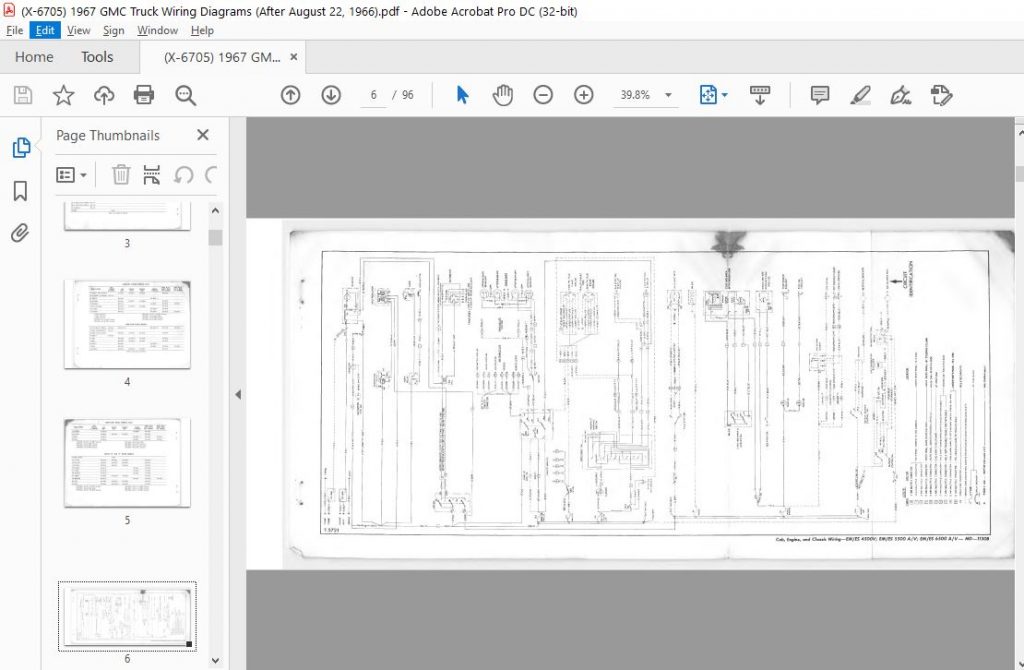Viewport: 1024px width, 670px height.
Task: Add bookmark star icon
Action: click(63, 95)
